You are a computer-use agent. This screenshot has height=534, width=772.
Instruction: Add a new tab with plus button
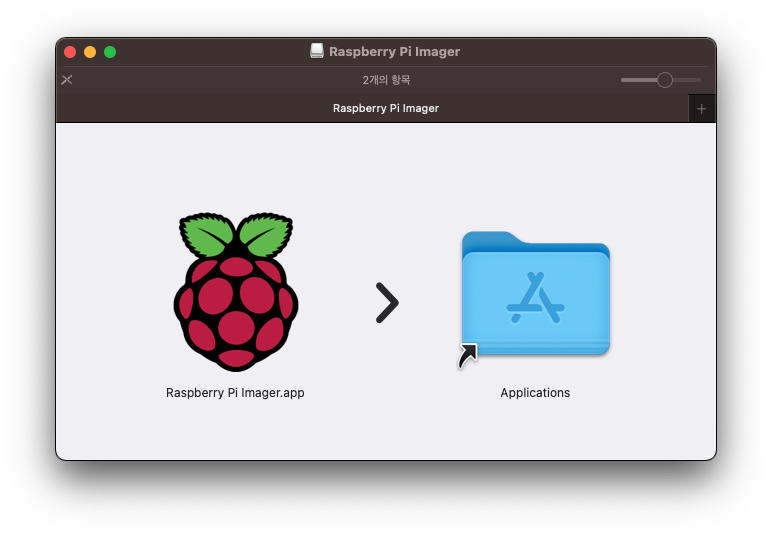[x=702, y=109]
